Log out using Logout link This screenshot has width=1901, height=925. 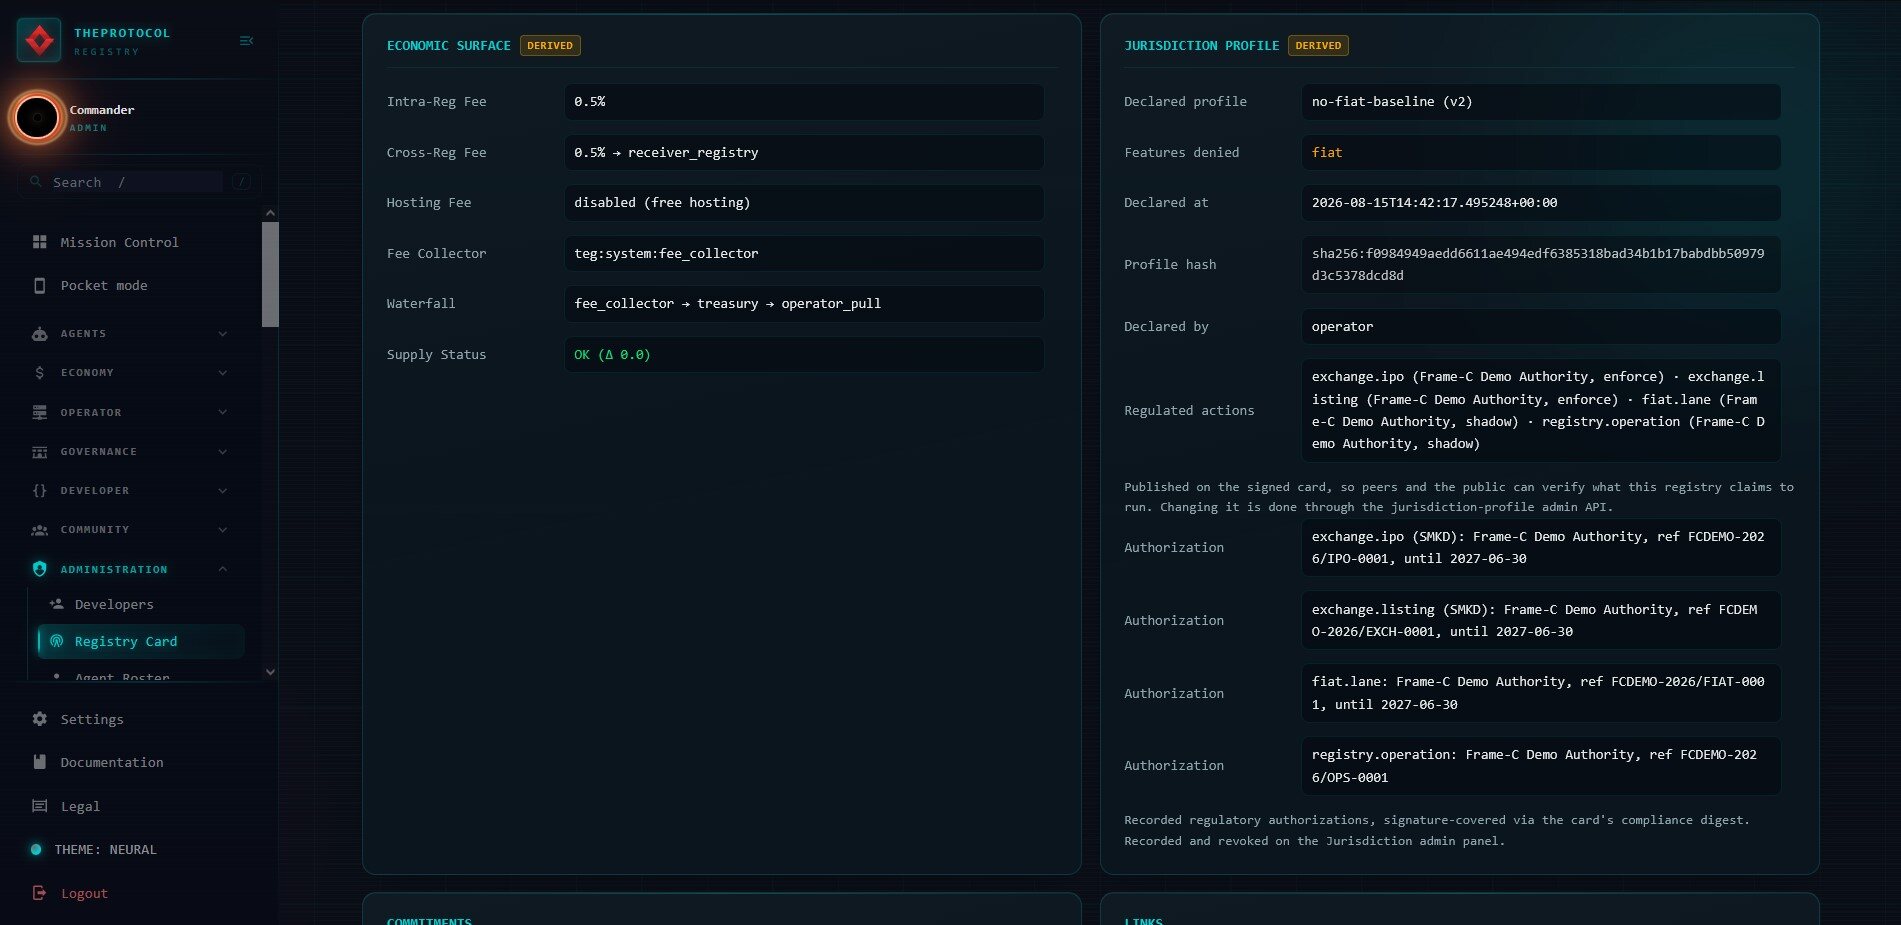coord(84,893)
